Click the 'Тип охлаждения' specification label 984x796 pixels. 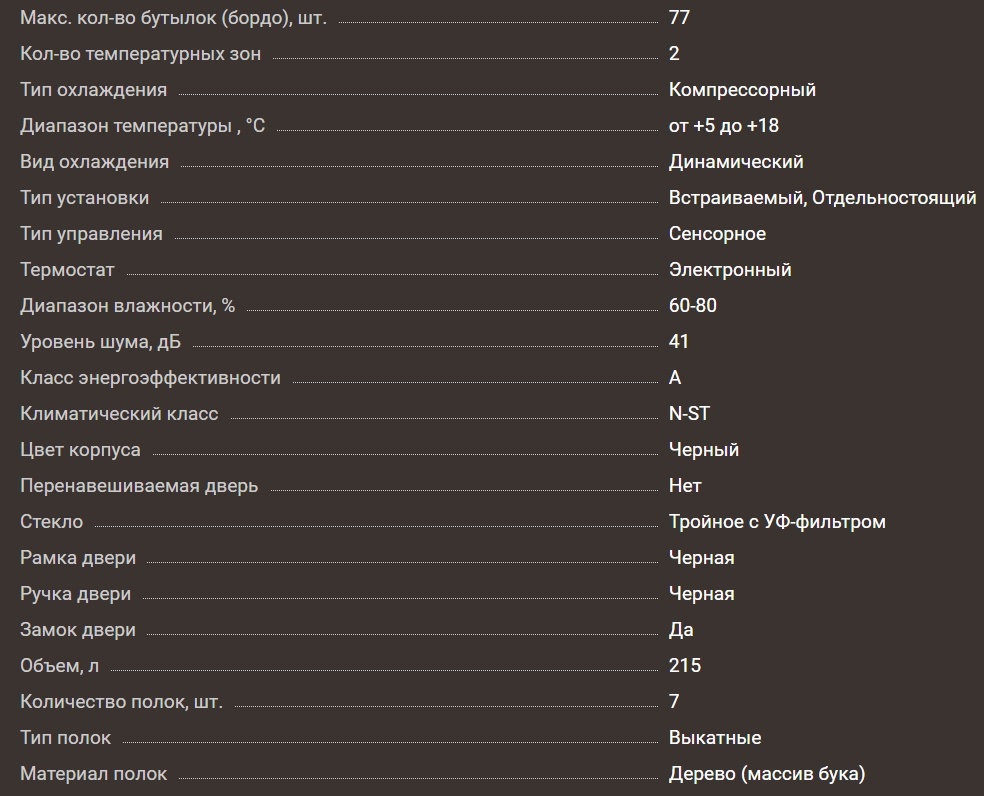pyautogui.click(x=93, y=90)
